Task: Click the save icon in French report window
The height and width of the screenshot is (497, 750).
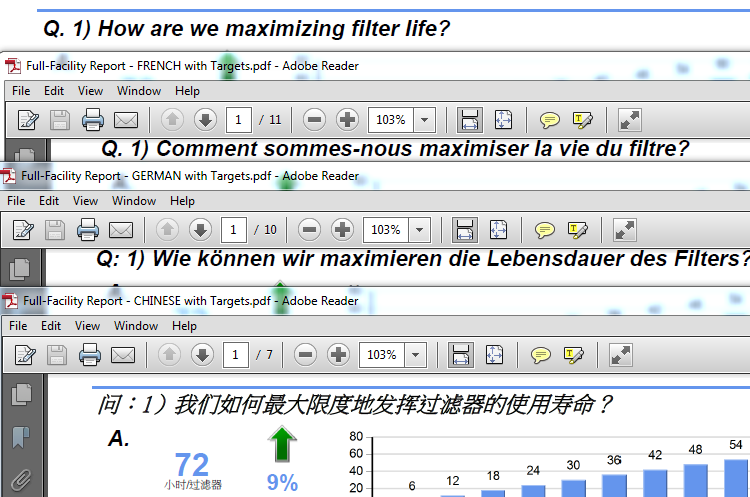Action: click(60, 120)
